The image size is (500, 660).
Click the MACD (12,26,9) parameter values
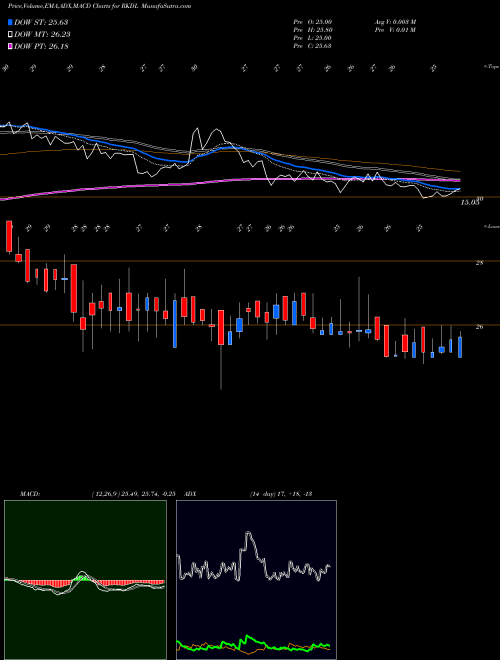[x=133, y=494]
